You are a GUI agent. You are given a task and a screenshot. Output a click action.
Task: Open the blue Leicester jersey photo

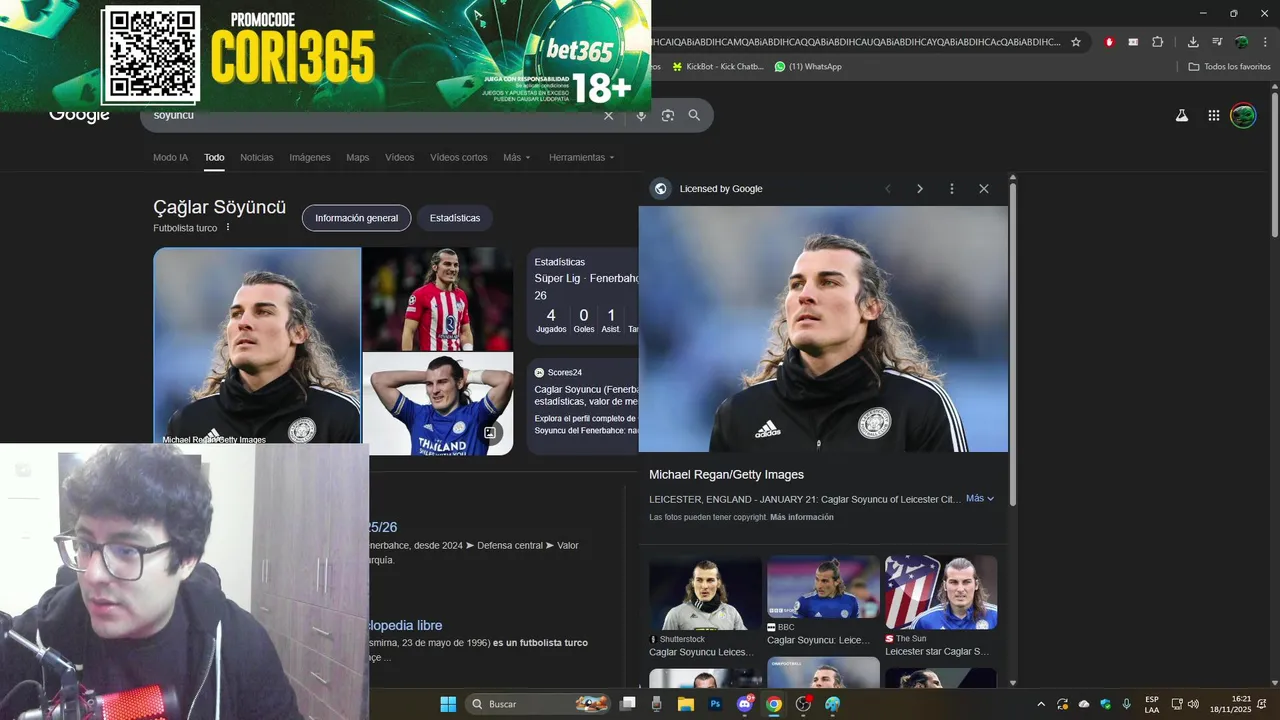click(x=438, y=403)
